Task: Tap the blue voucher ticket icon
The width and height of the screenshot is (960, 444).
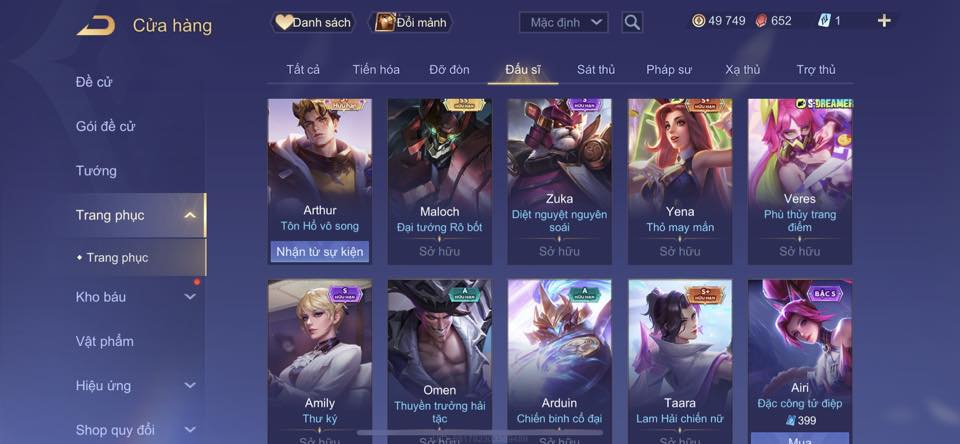Action: [x=824, y=21]
